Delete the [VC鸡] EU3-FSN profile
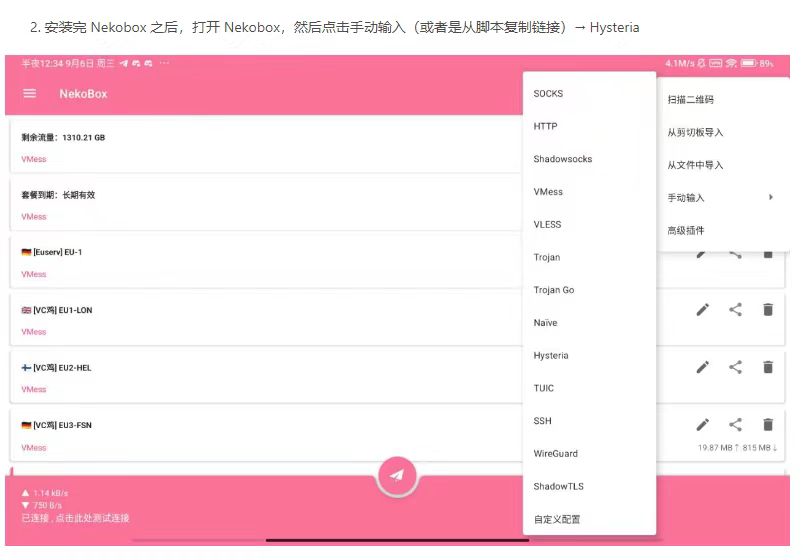Screen dimensions: 810x560 pos(768,424)
